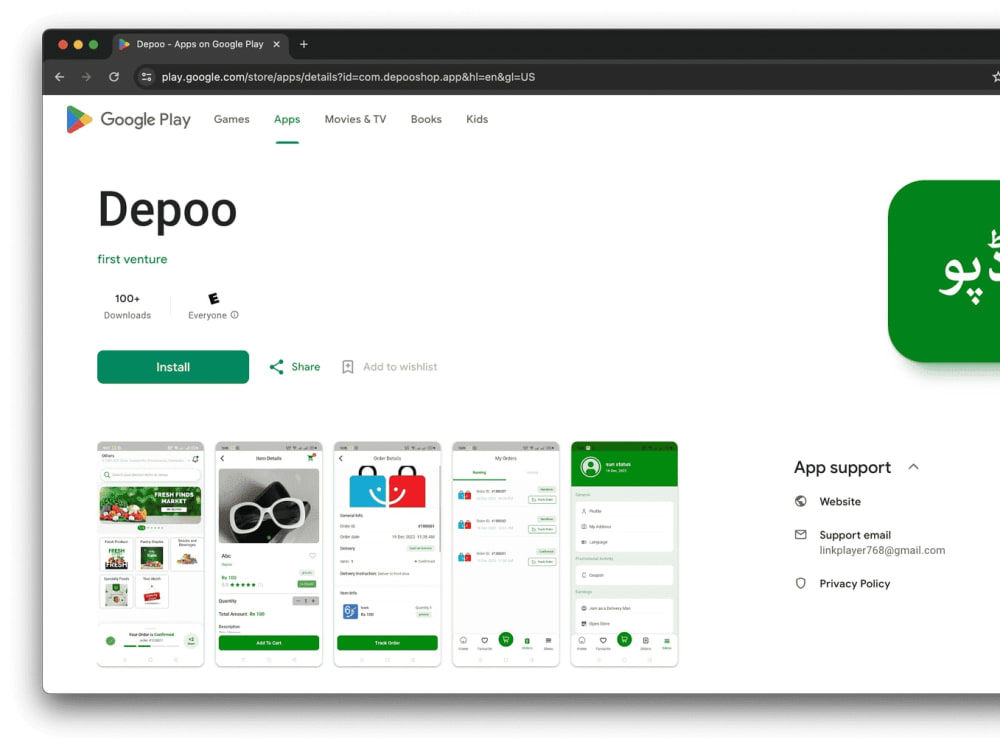The height and width of the screenshot is (750, 1000).
Task: Click the Privacy Policy shield icon
Action: [800, 584]
